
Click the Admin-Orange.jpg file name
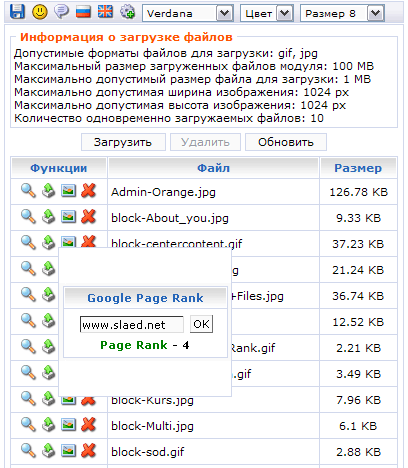click(x=163, y=192)
